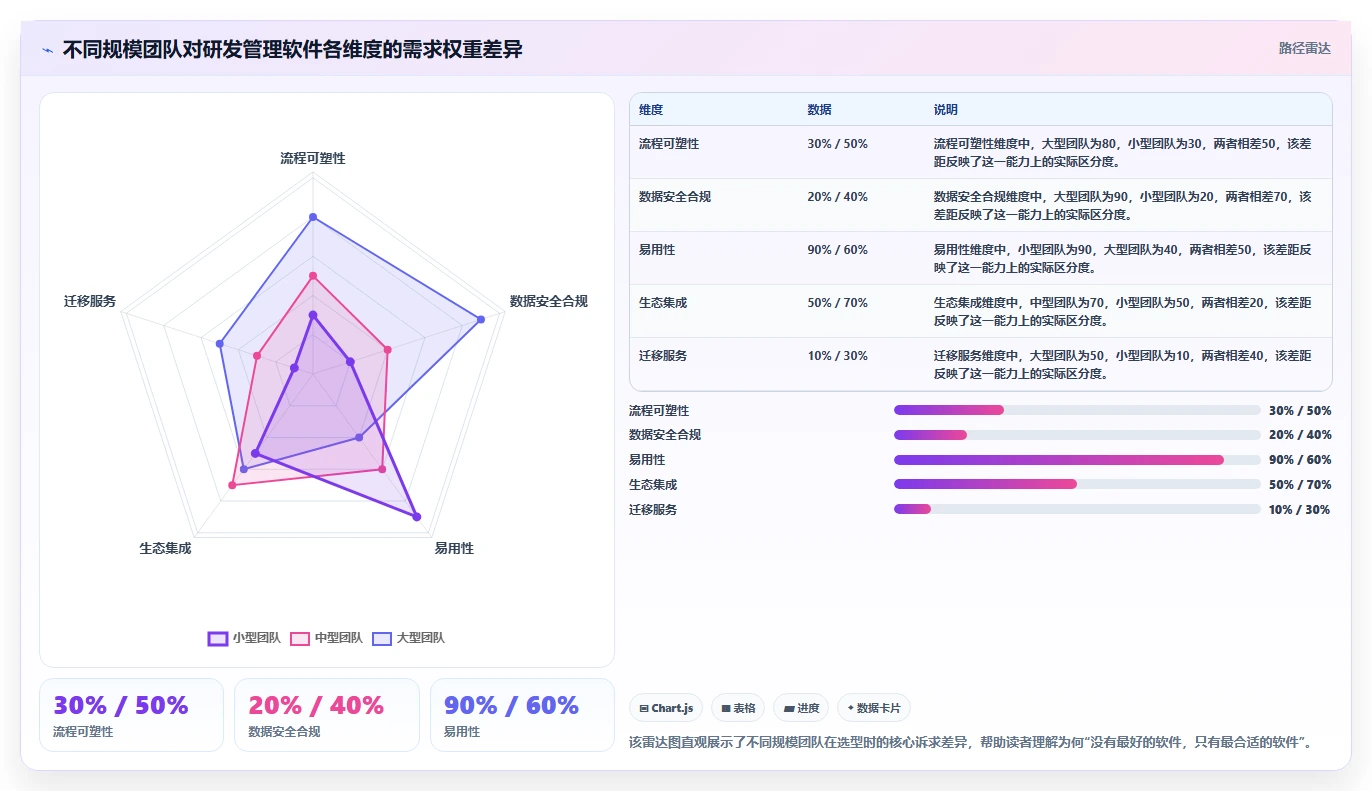The width and height of the screenshot is (1372, 791).
Task: Toggle the 中型团队 legend swatch
Action: point(300,638)
